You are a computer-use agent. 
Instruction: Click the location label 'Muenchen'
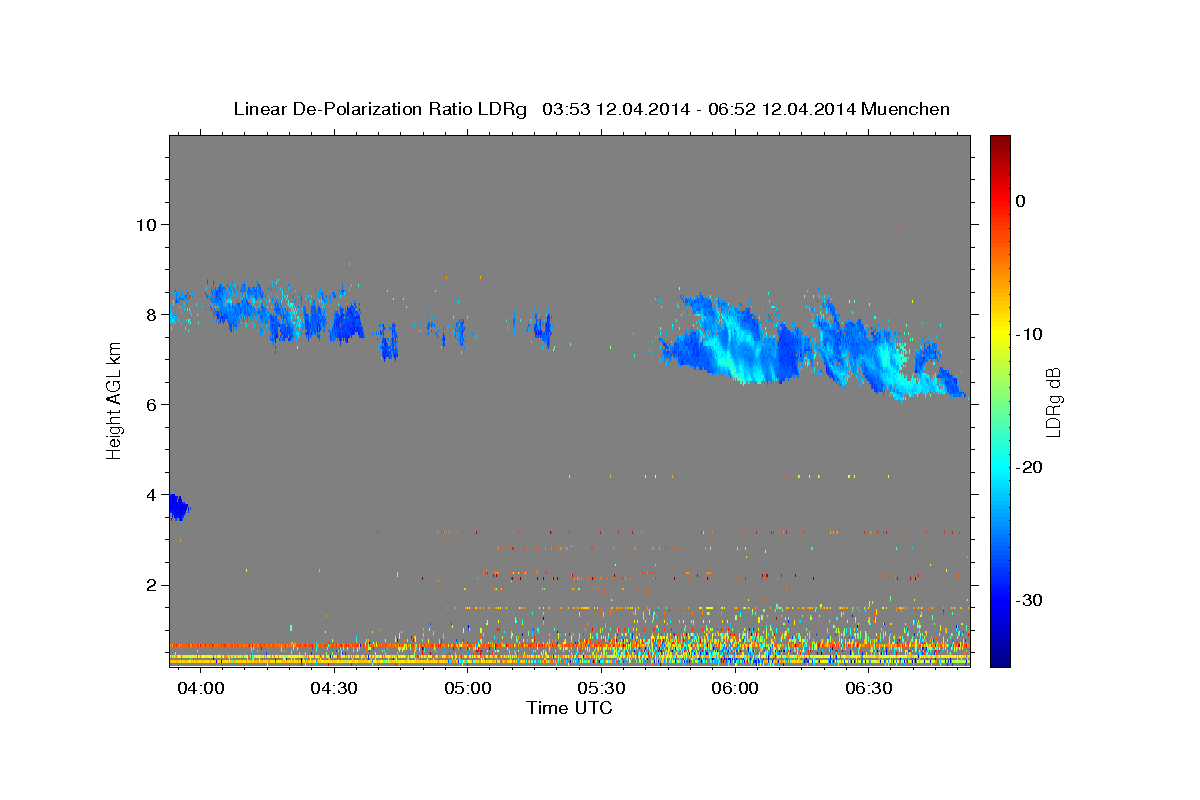(905, 109)
